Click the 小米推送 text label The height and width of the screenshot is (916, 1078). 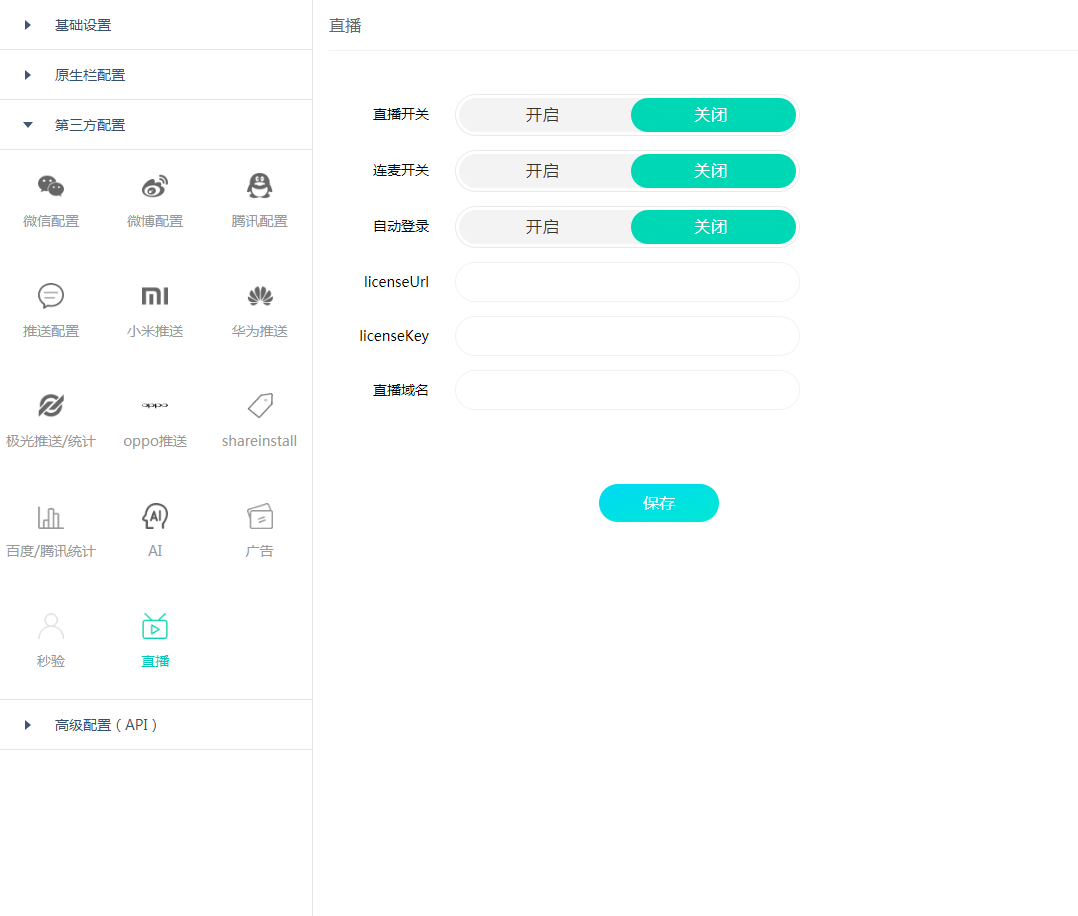tap(155, 331)
